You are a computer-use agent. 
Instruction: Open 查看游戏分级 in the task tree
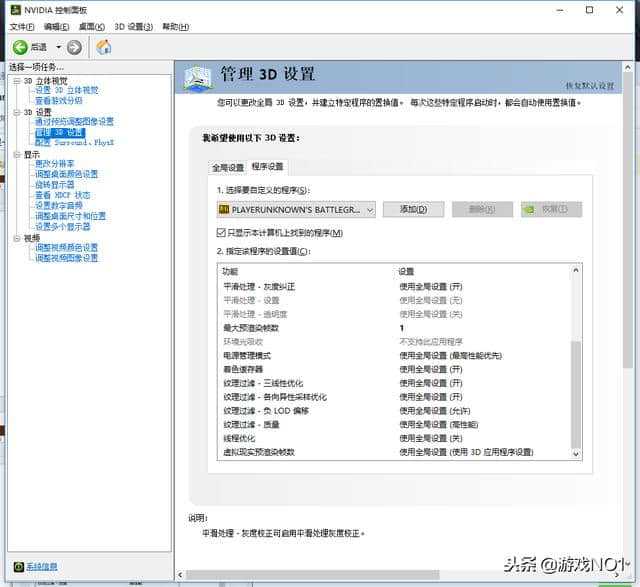coord(59,100)
